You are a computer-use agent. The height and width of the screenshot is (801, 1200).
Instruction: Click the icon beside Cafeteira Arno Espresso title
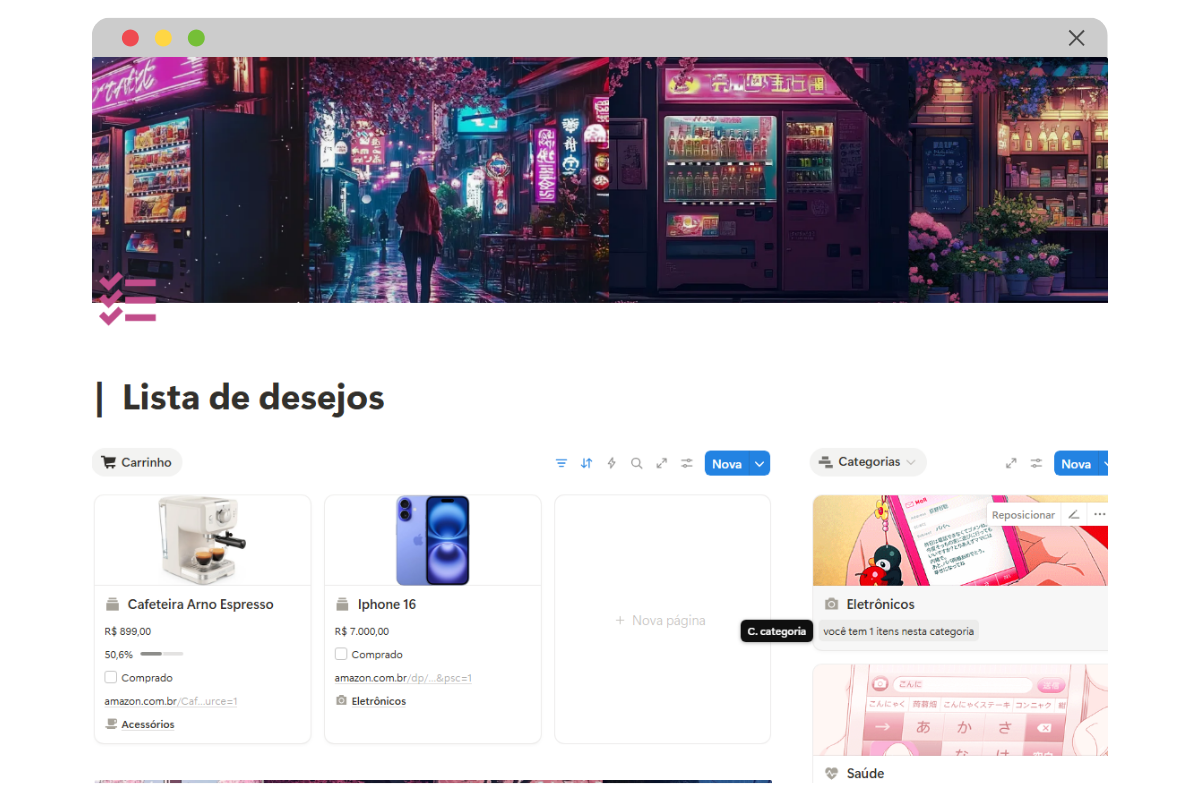(x=112, y=604)
